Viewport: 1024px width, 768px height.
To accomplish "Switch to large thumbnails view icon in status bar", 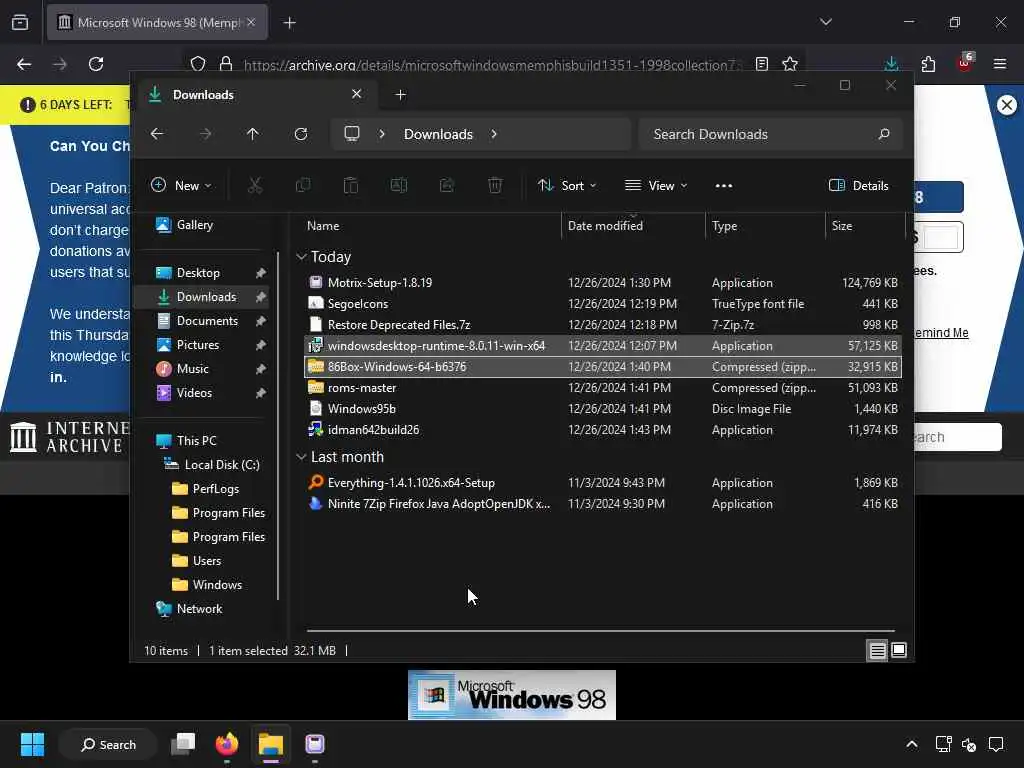I will (899, 650).
